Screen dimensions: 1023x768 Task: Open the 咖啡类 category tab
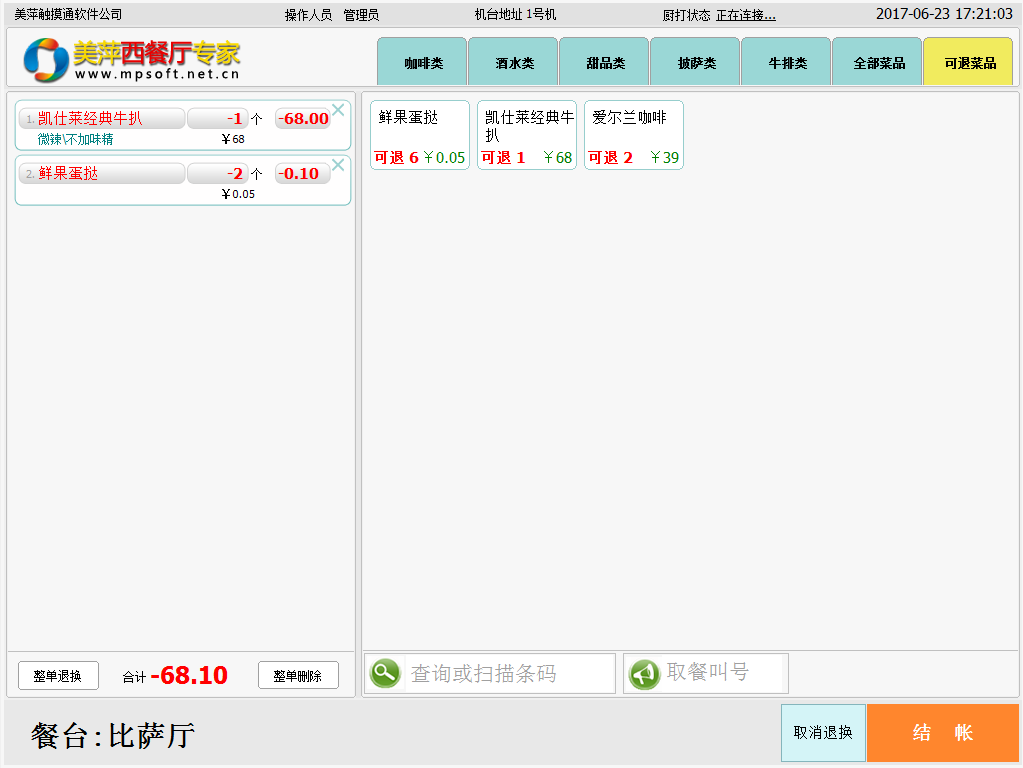point(422,63)
